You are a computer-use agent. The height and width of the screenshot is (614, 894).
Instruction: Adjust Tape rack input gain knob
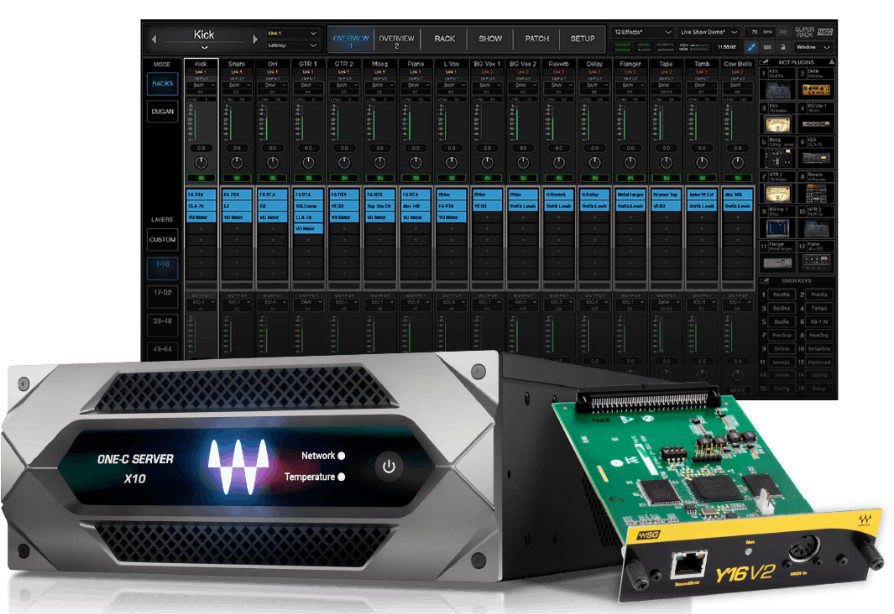click(666, 162)
